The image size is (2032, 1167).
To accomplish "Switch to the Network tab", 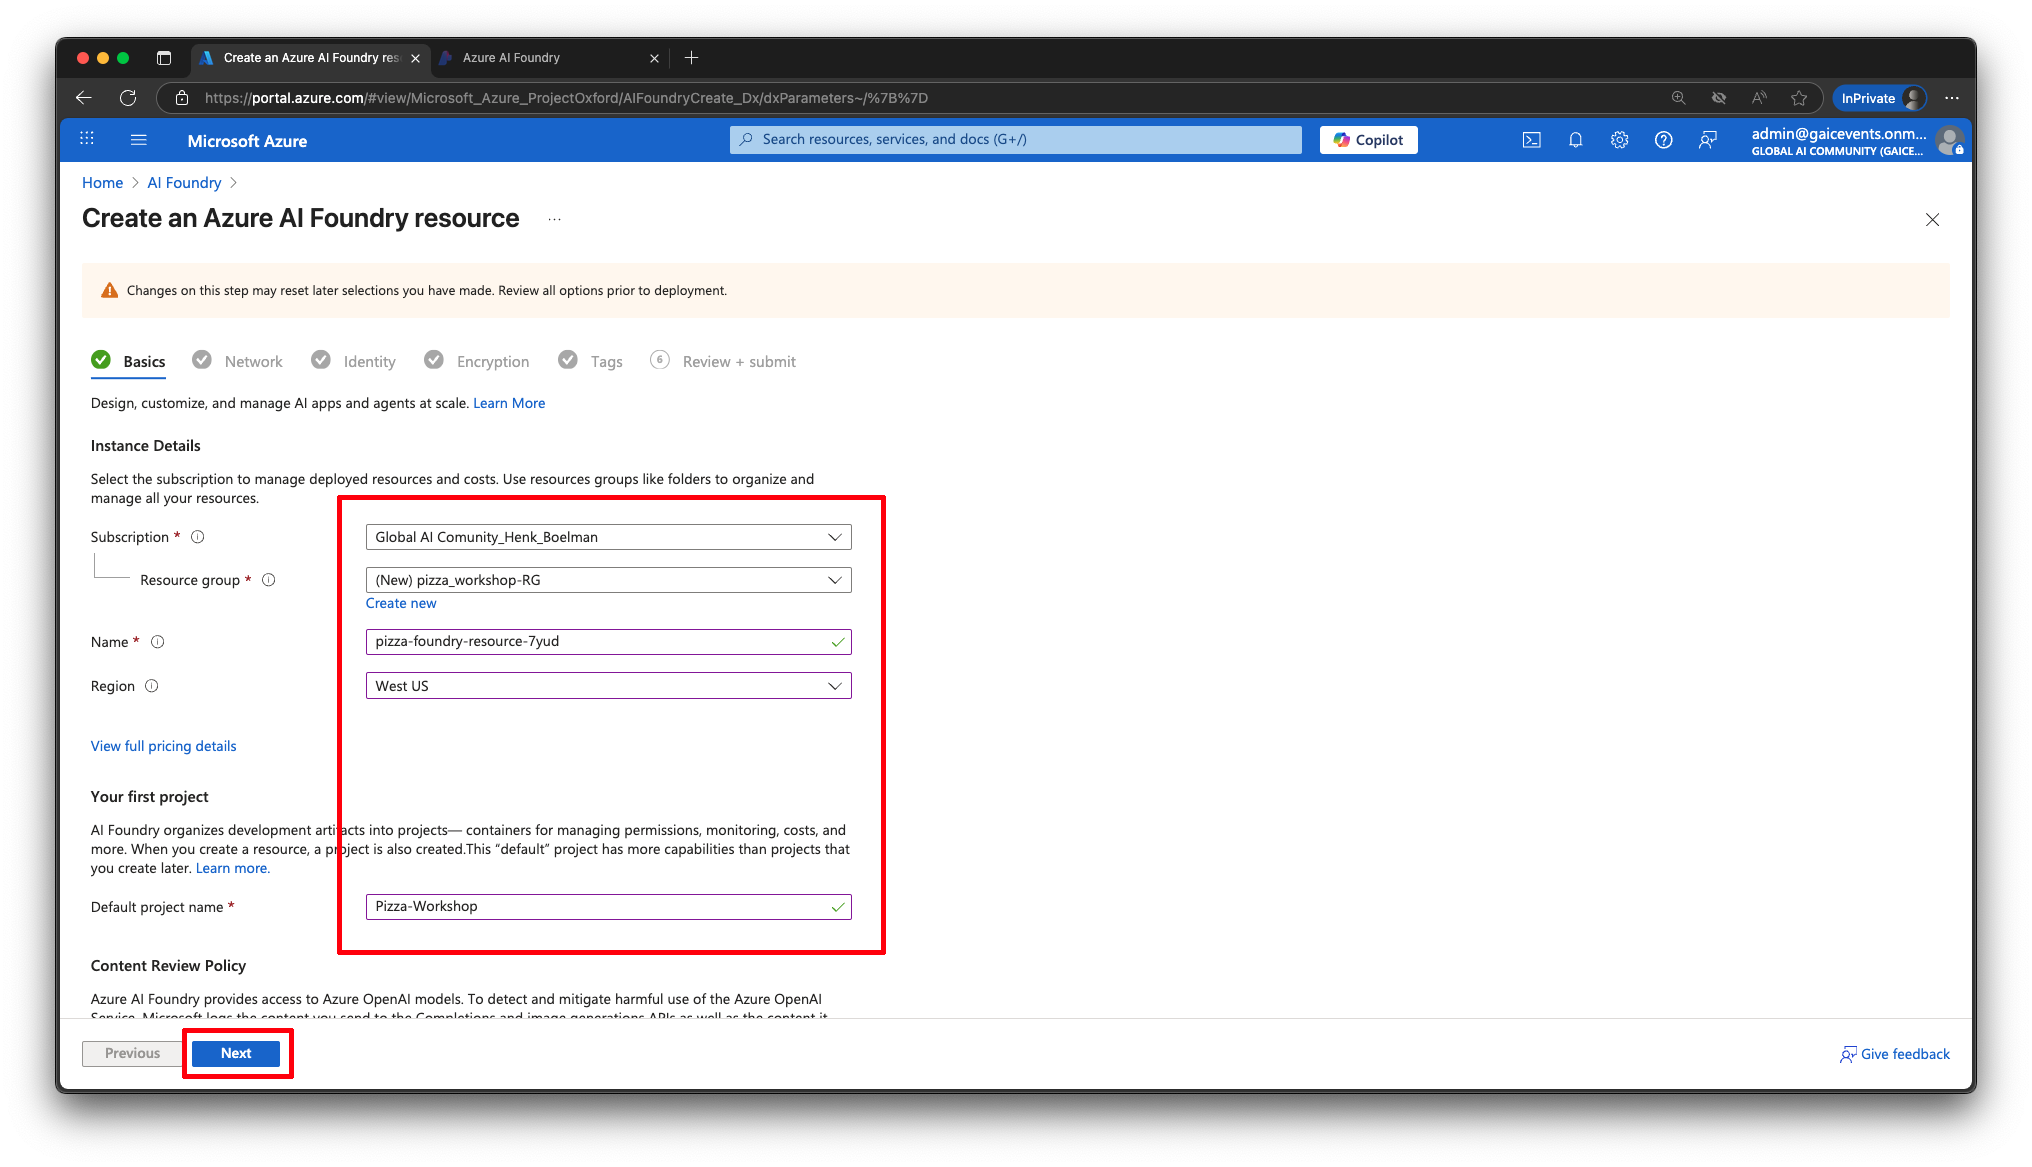I will click(x=252, y=362).
